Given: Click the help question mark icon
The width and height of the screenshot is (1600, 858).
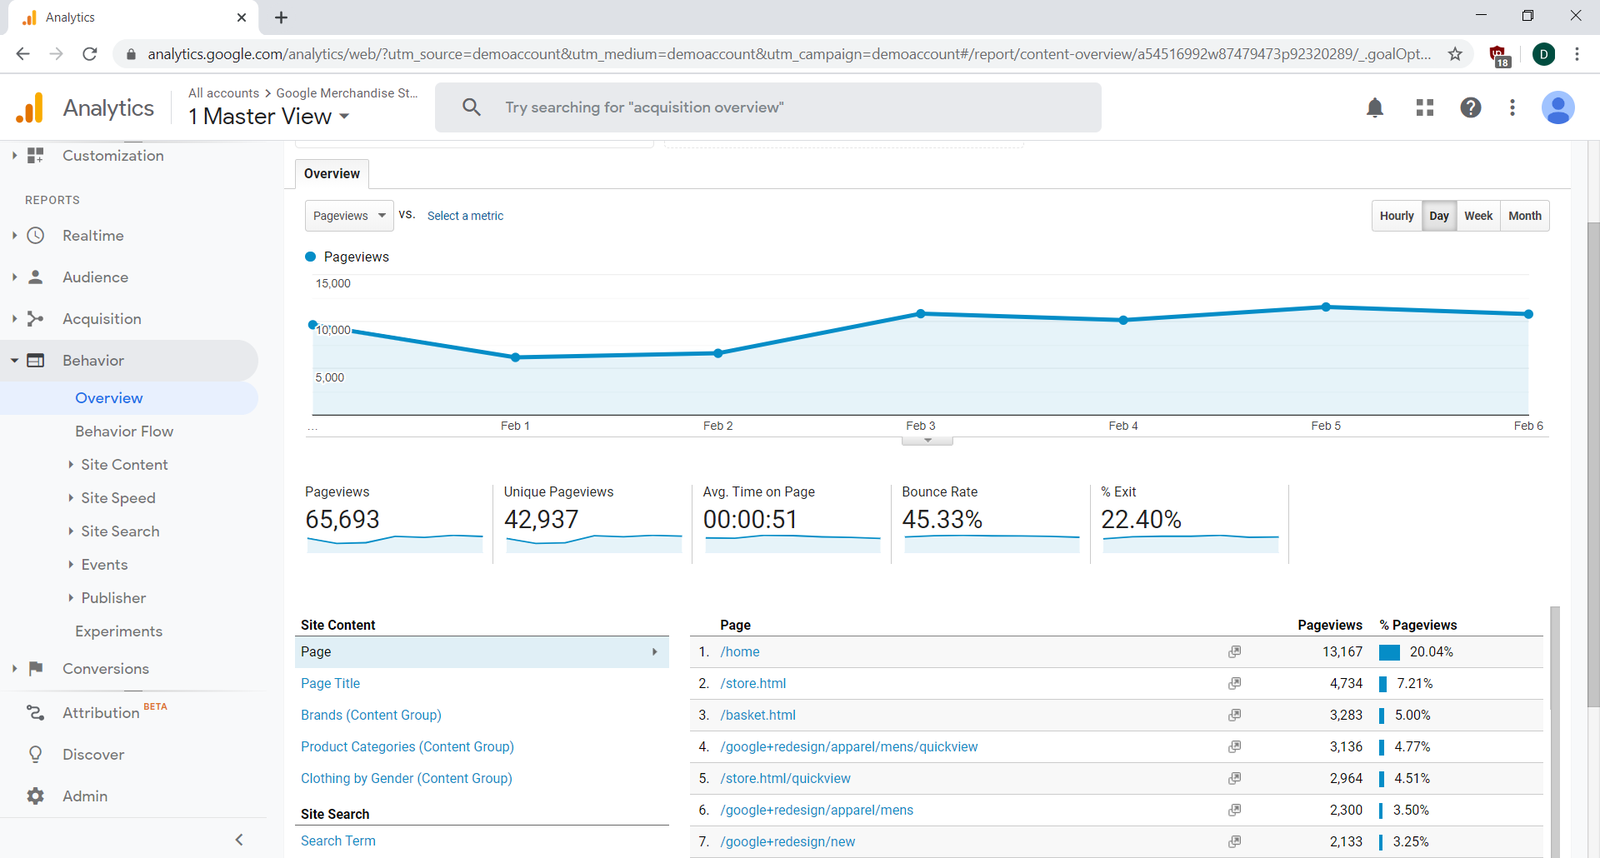Looking at the screenshot, I should click(x=1470, y=108).
